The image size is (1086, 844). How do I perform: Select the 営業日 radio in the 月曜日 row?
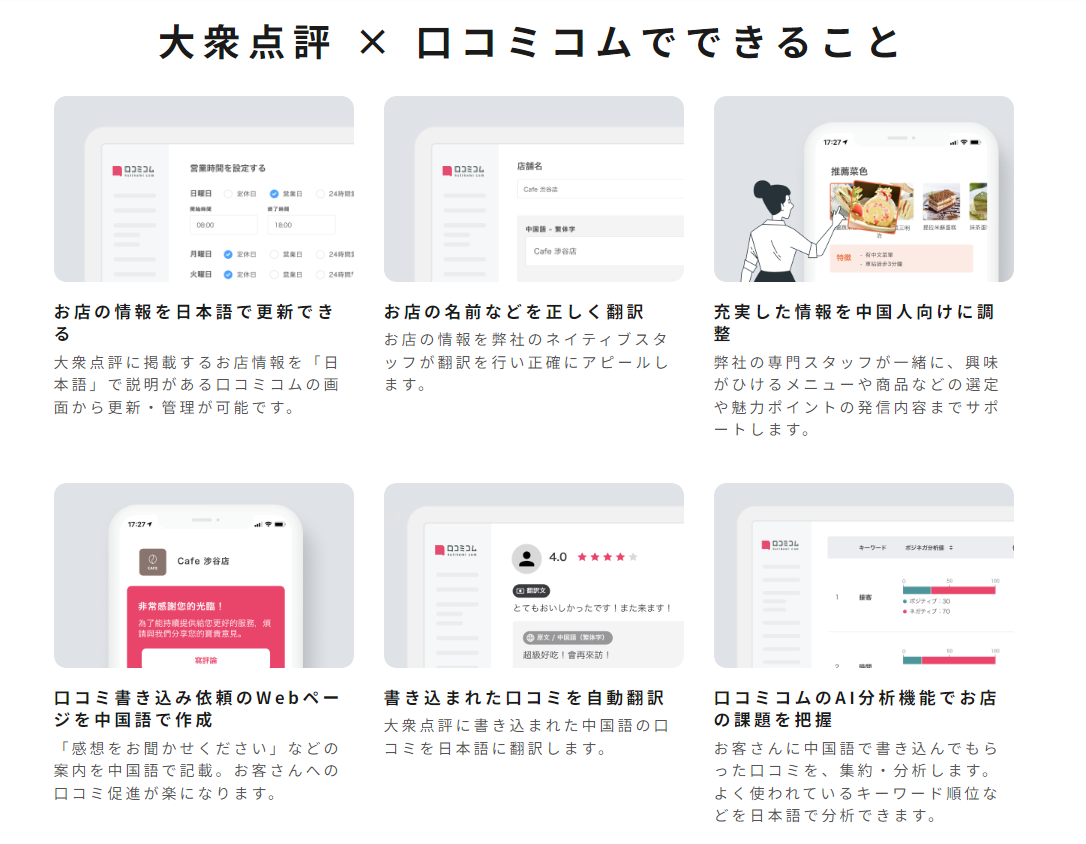click(x=274, y=254)
